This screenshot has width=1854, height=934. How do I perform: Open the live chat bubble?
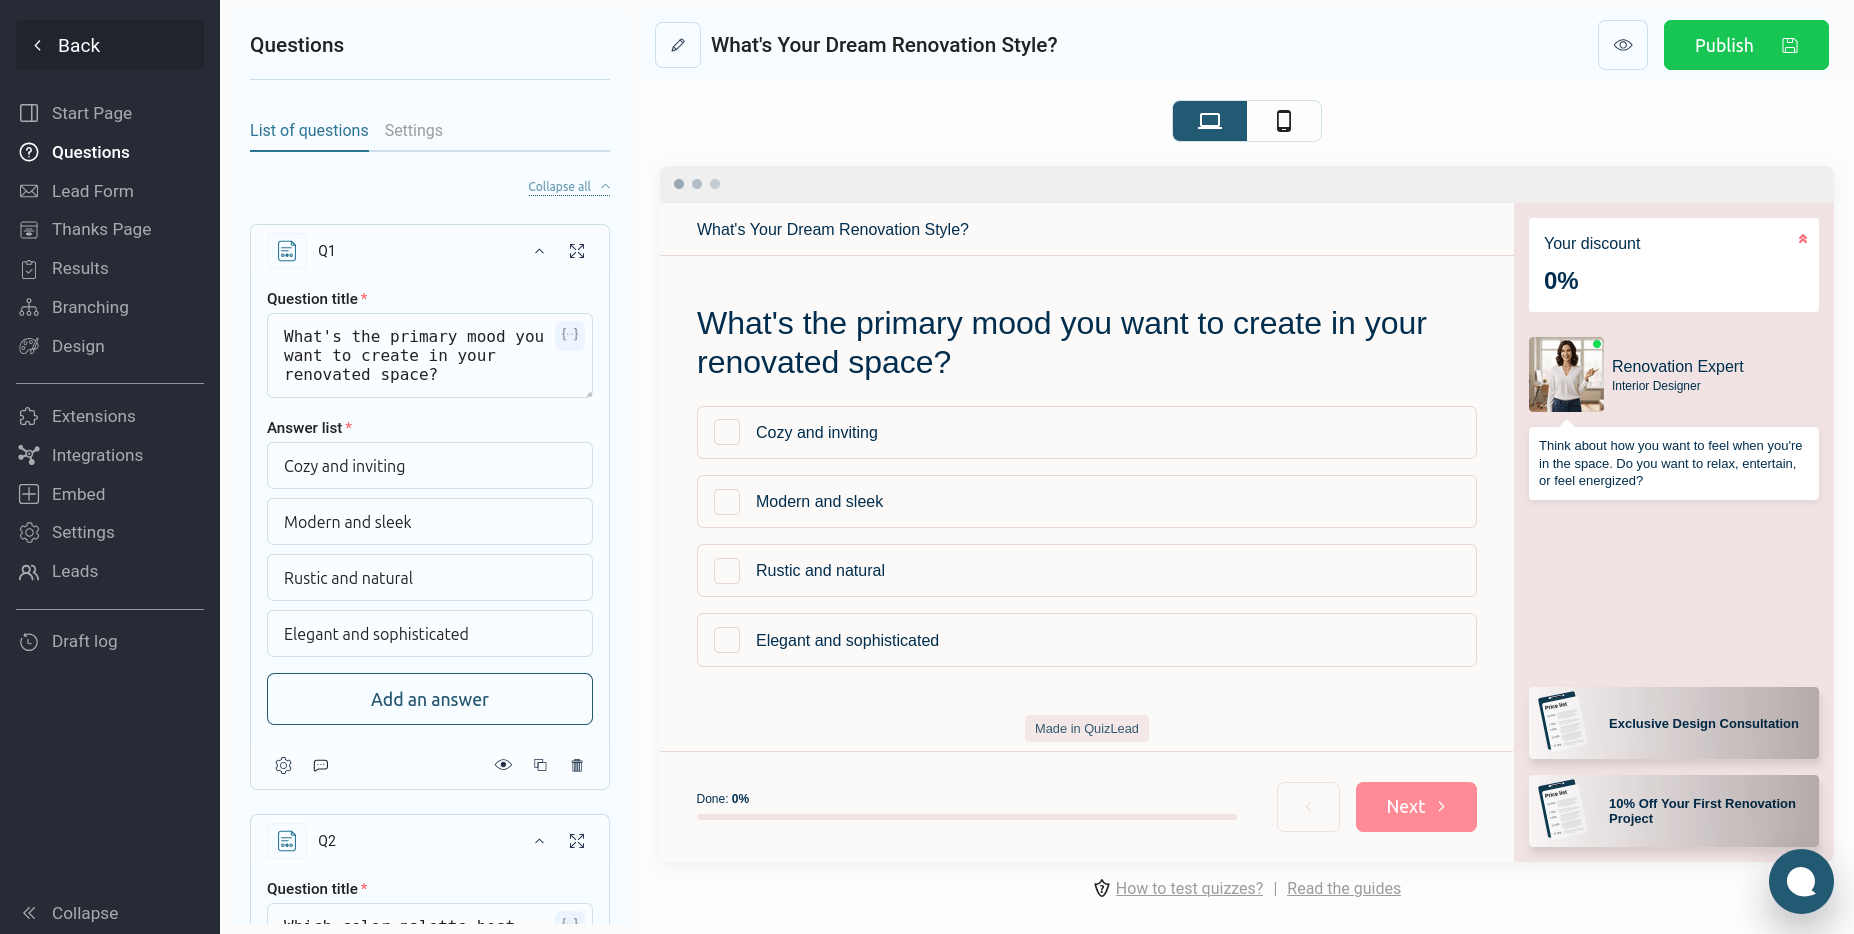[x=1800, y=881]
